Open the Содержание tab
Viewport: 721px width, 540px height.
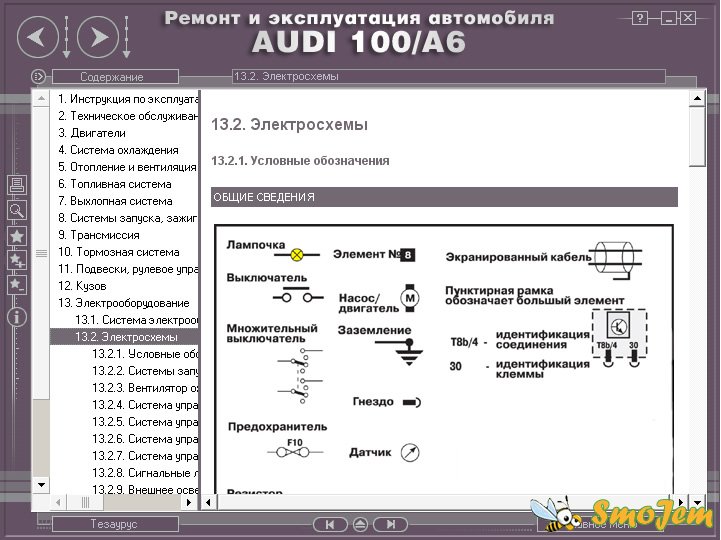(x=115, y=76)
